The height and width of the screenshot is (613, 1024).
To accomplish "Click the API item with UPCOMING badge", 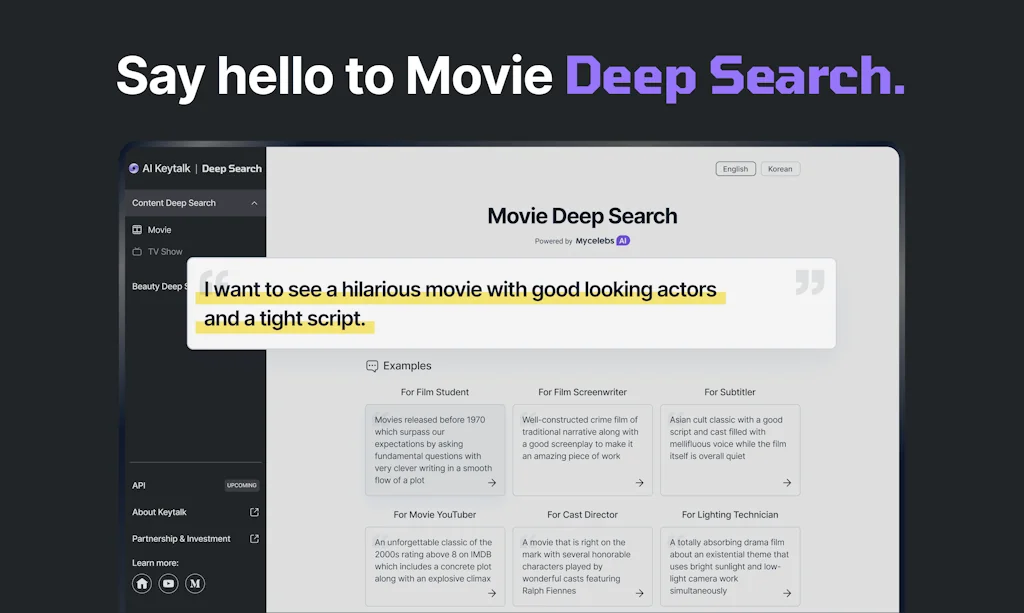I will point(139,485).
